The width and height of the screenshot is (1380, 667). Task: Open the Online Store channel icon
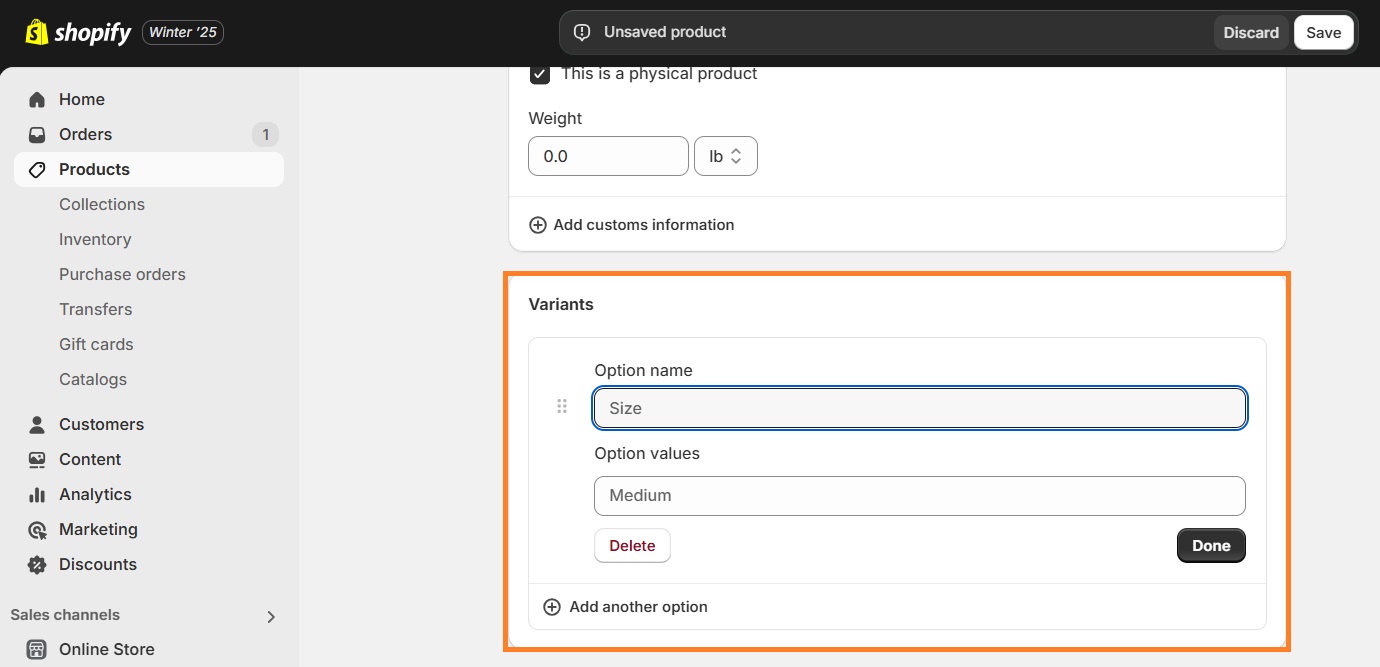[36, 649]
